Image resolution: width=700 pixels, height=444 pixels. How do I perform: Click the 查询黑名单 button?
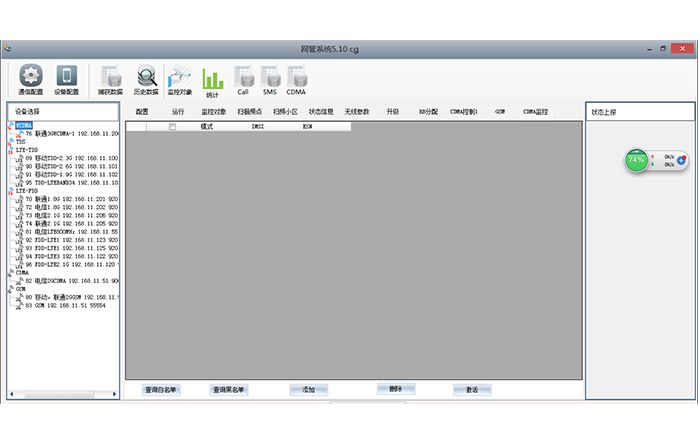tap(229, 389)
